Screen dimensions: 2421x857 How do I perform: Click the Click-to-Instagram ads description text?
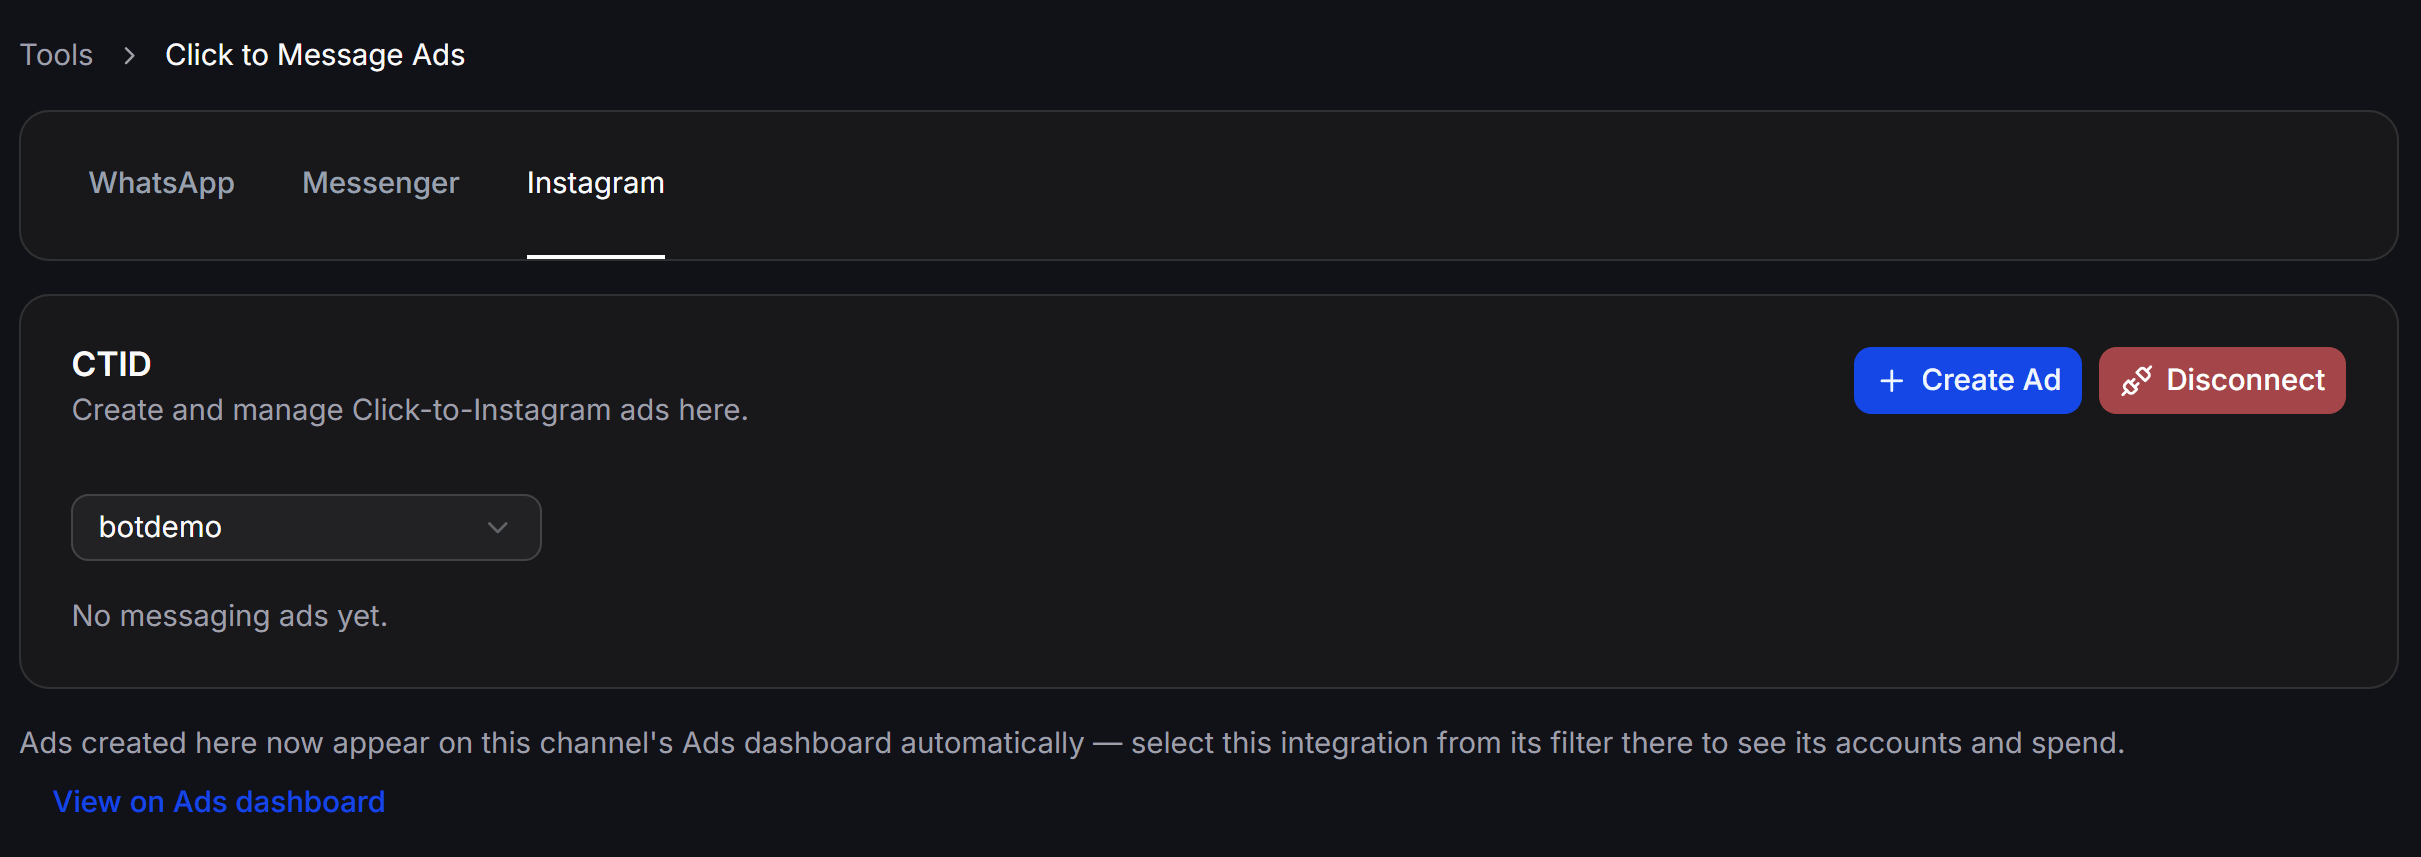click(410, 410)
